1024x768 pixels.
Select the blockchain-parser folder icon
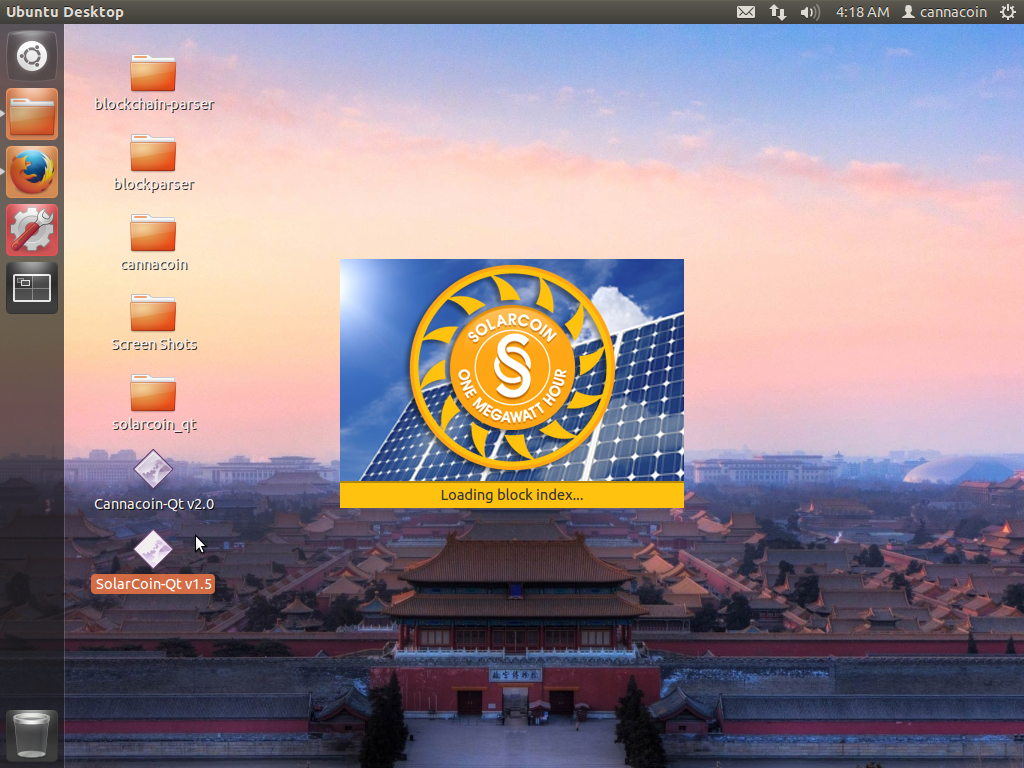click(x=153, y=73)
